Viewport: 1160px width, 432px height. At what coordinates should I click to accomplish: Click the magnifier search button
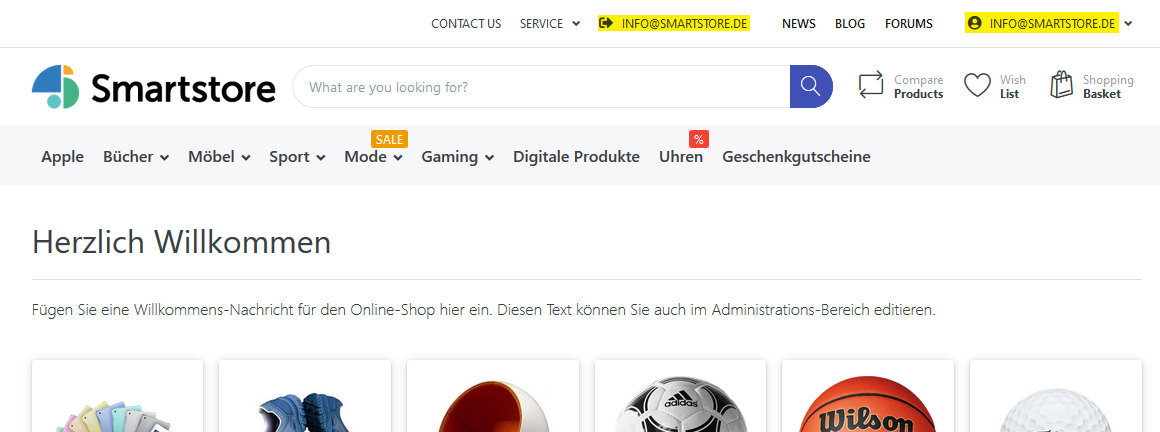coord(810,87)
